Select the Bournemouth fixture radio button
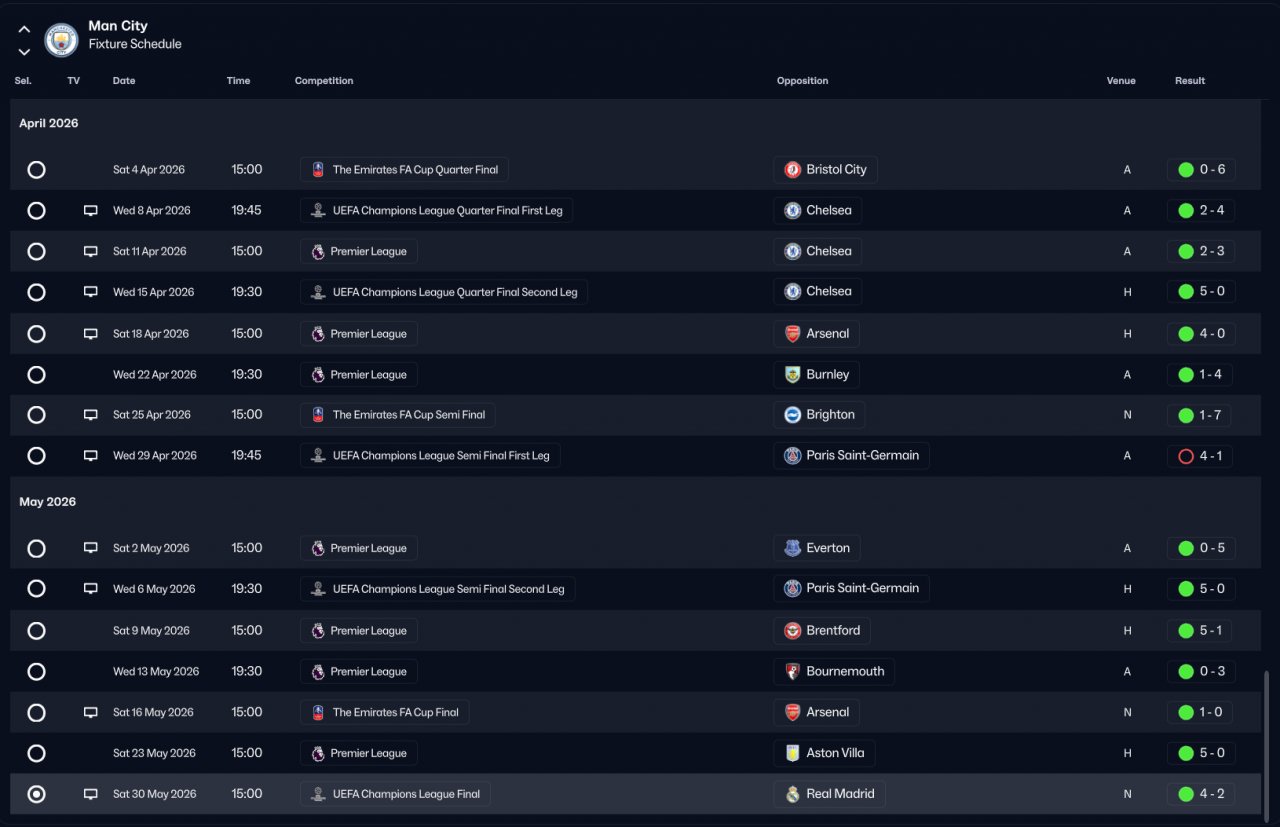Screen dimensions: 1280x827 36,672
